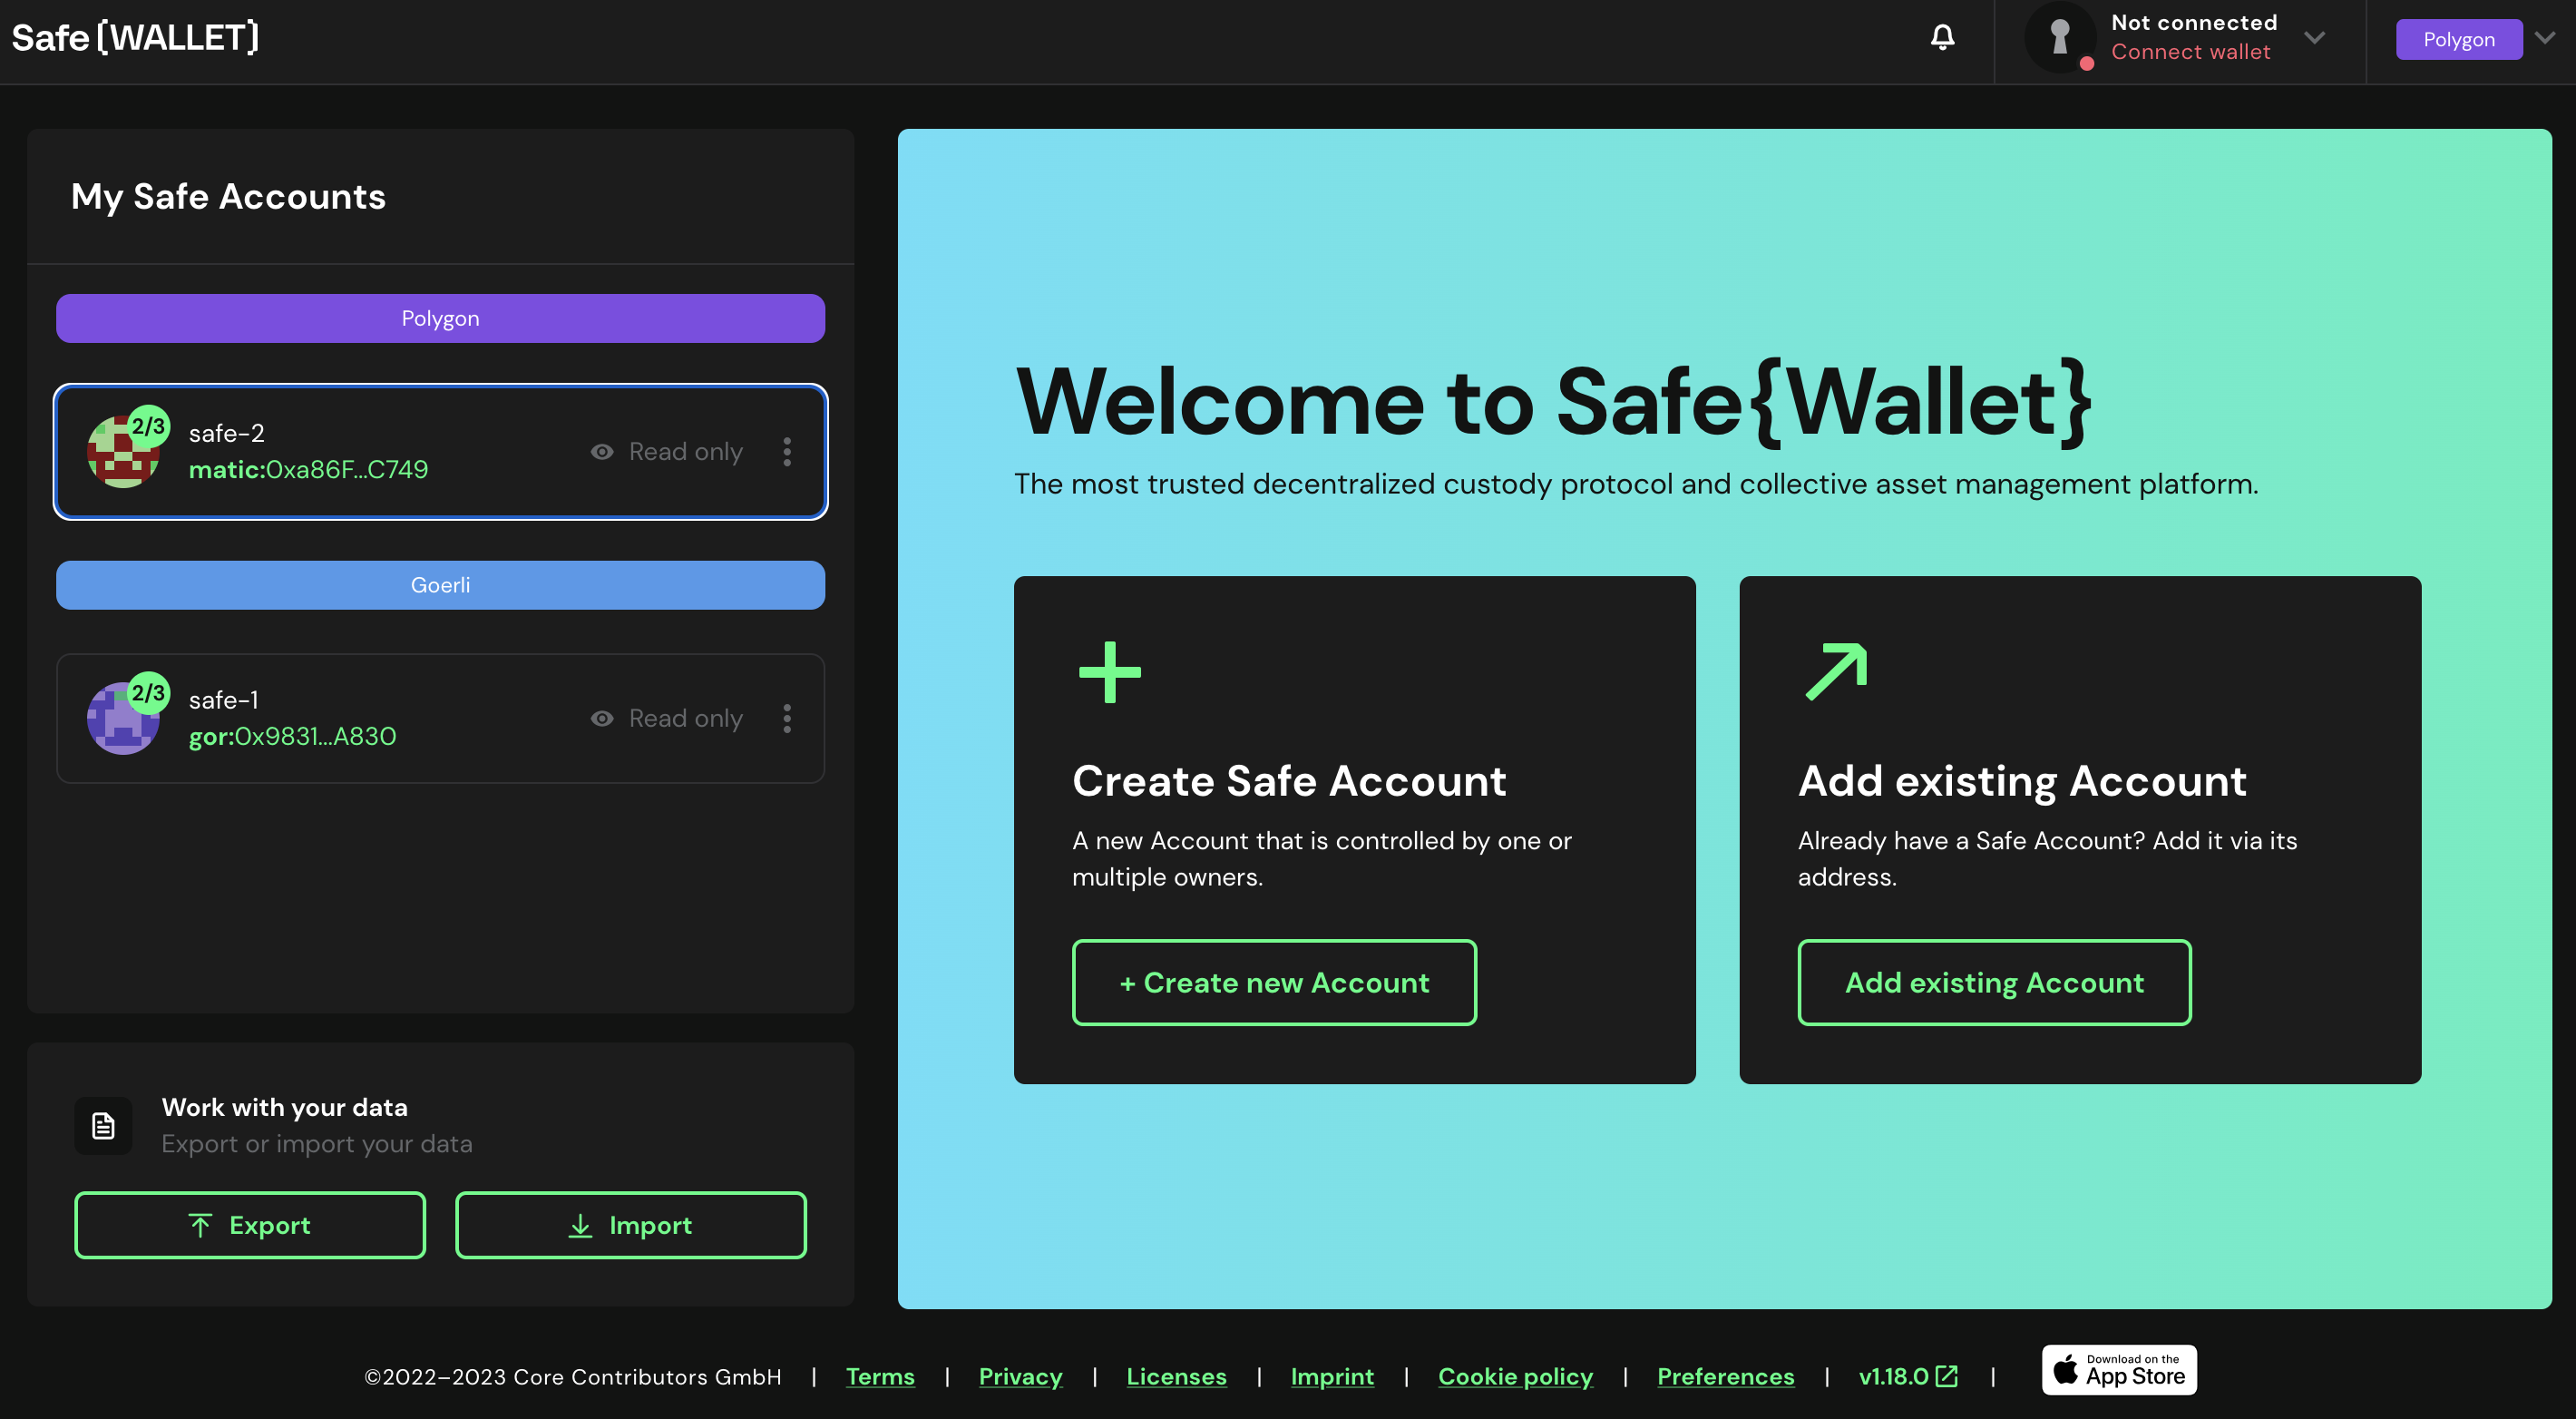This screenshot has width=2576, height=1419.
Task: Click the safe-2 Read only eye icon
Action: click(602, 452)
